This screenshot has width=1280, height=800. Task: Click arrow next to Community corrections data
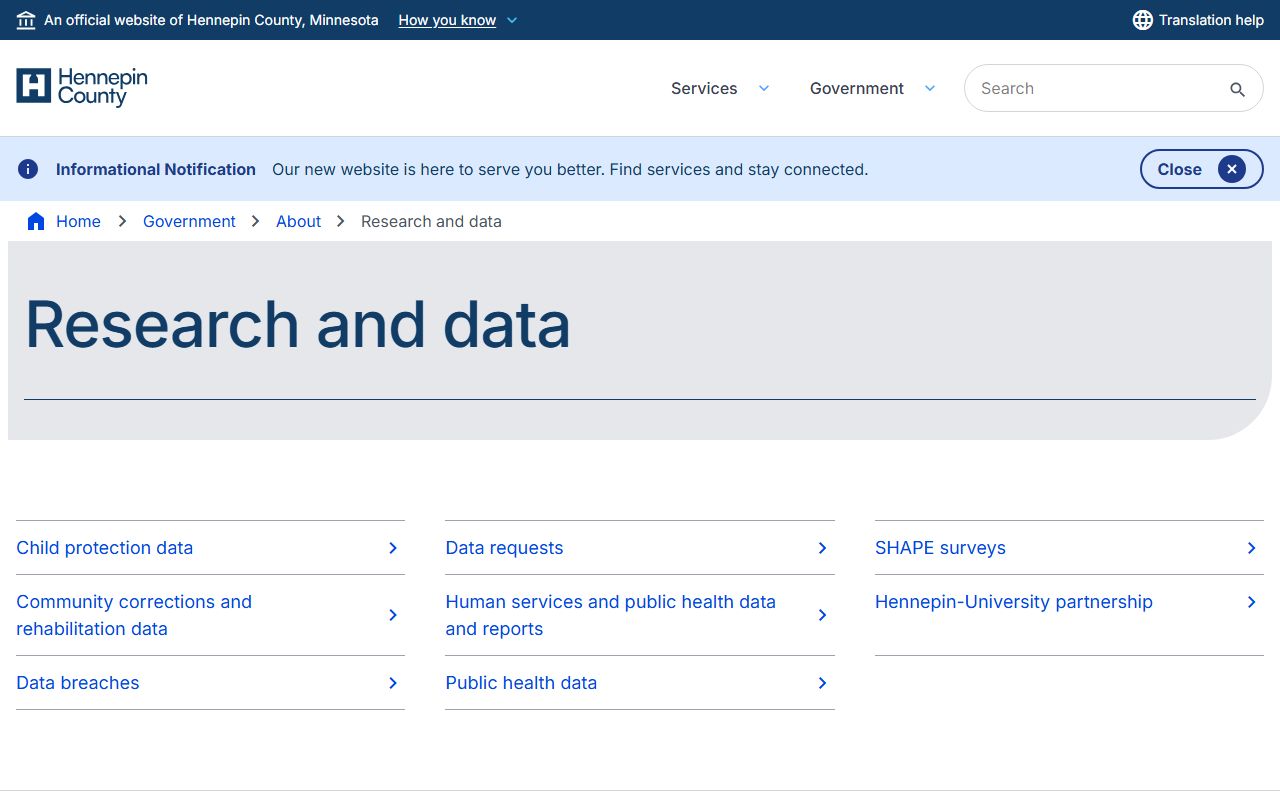coord(393,615)
